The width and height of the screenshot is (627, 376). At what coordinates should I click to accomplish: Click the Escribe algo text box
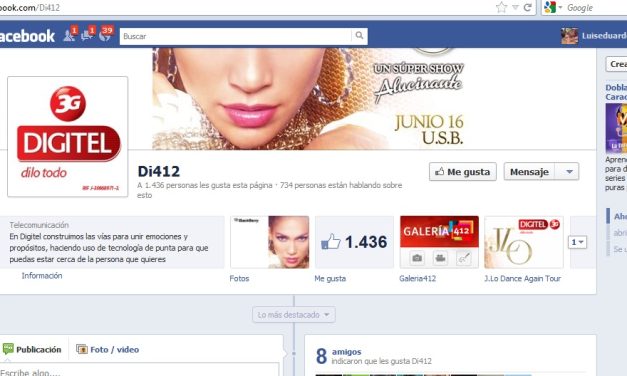[139, 370]
